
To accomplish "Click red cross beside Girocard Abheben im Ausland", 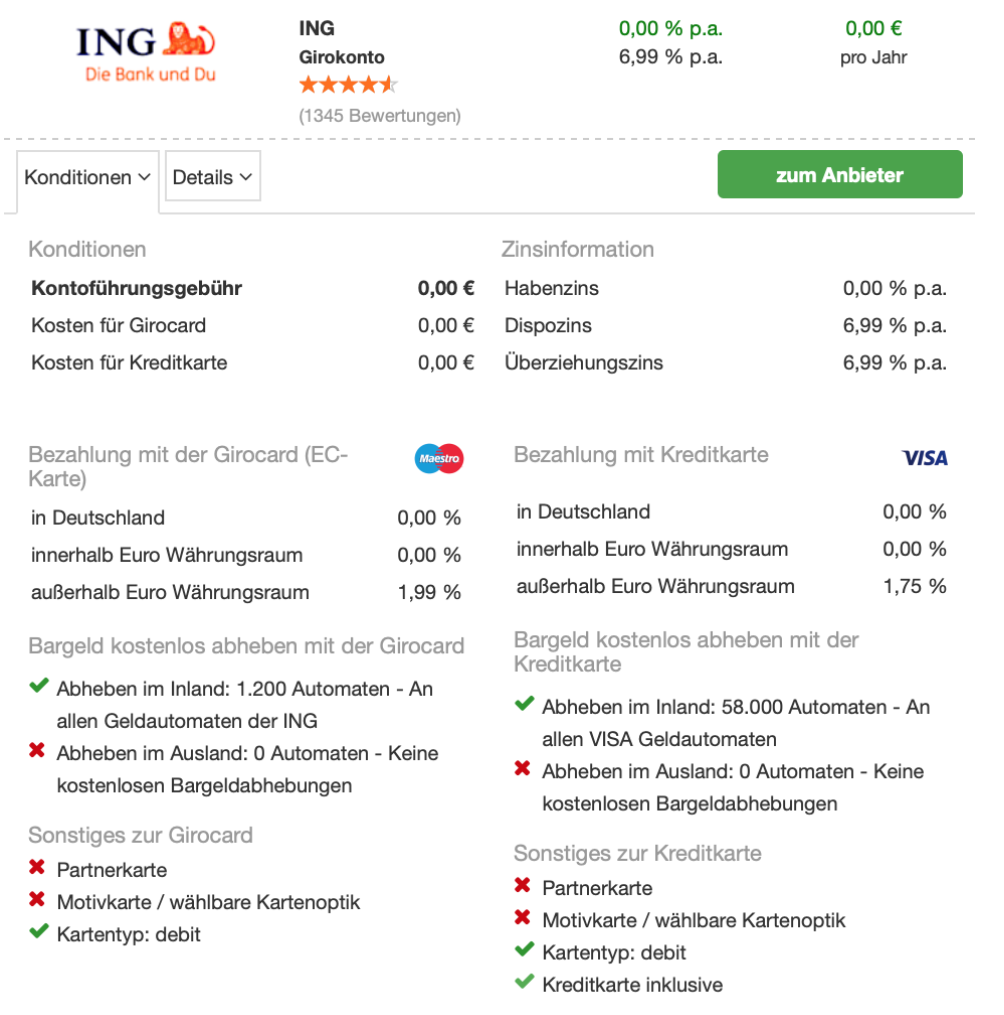I will pos(38,751).
